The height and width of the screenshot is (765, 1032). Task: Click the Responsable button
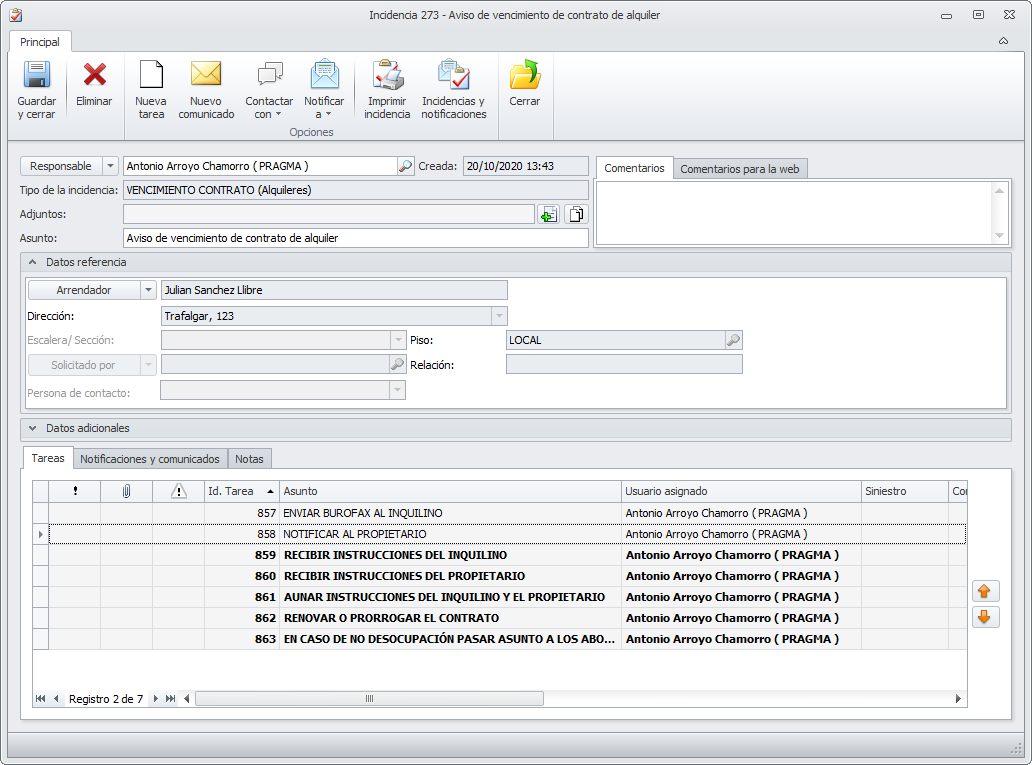point(60,166)
